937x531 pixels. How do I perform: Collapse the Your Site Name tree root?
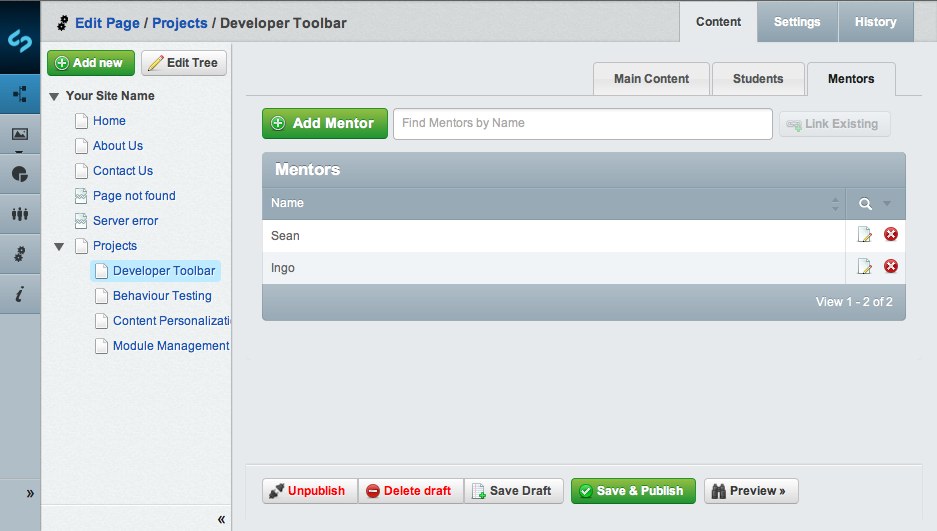[54, 96]
